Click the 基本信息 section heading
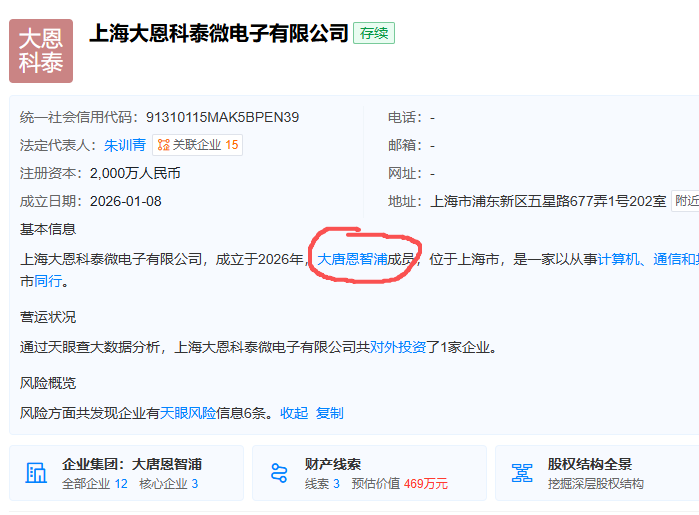Image resolution: width=699 pixels, height=515 pixels. (48, 229)
